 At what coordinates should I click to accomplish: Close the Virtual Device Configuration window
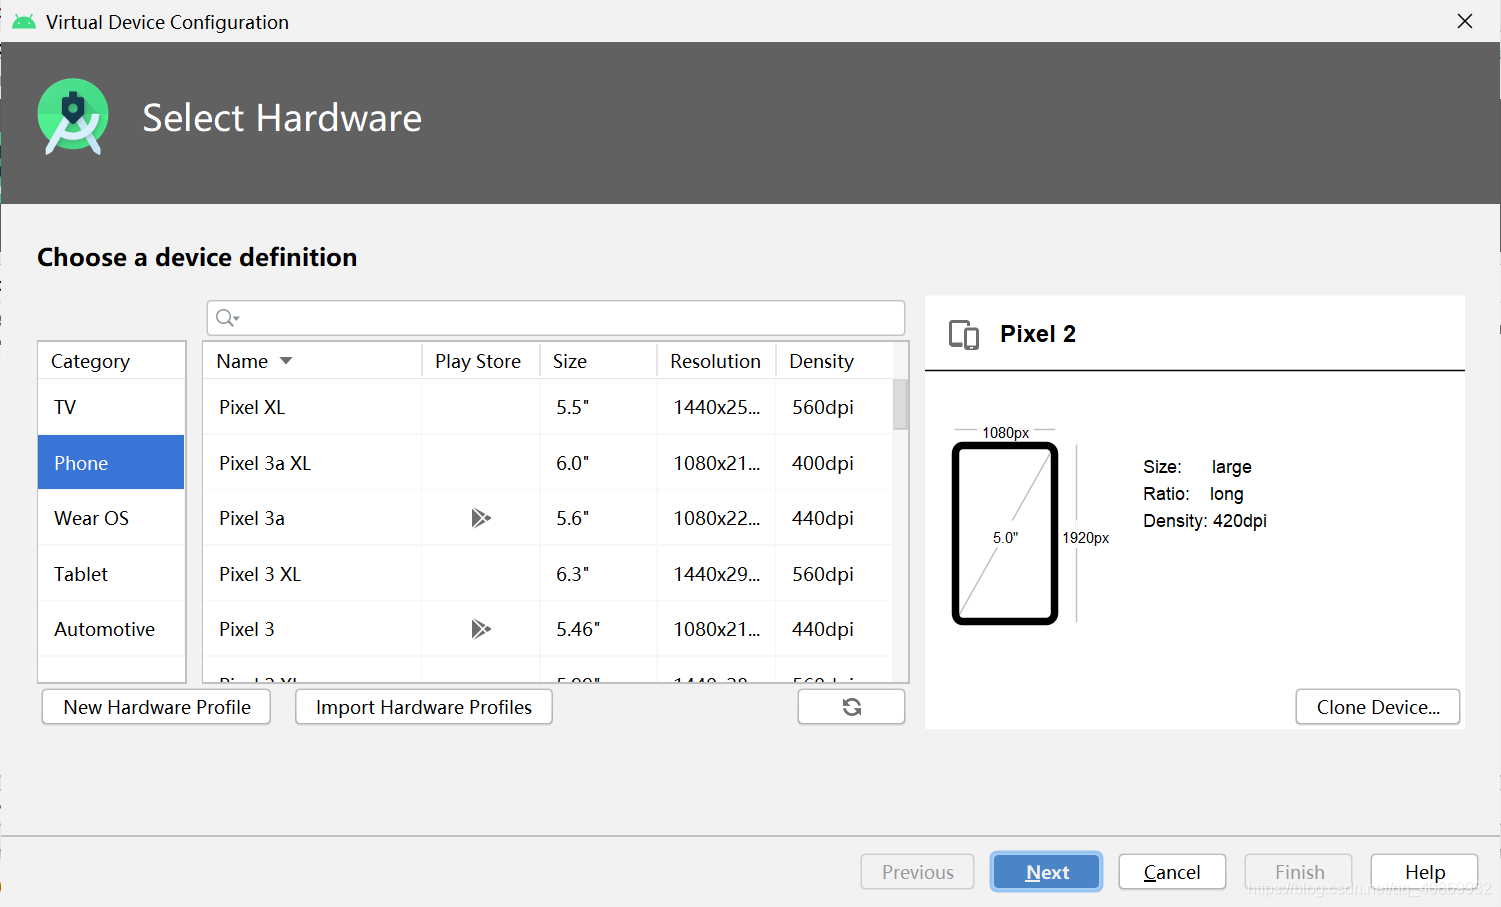tap(1465, 21)
